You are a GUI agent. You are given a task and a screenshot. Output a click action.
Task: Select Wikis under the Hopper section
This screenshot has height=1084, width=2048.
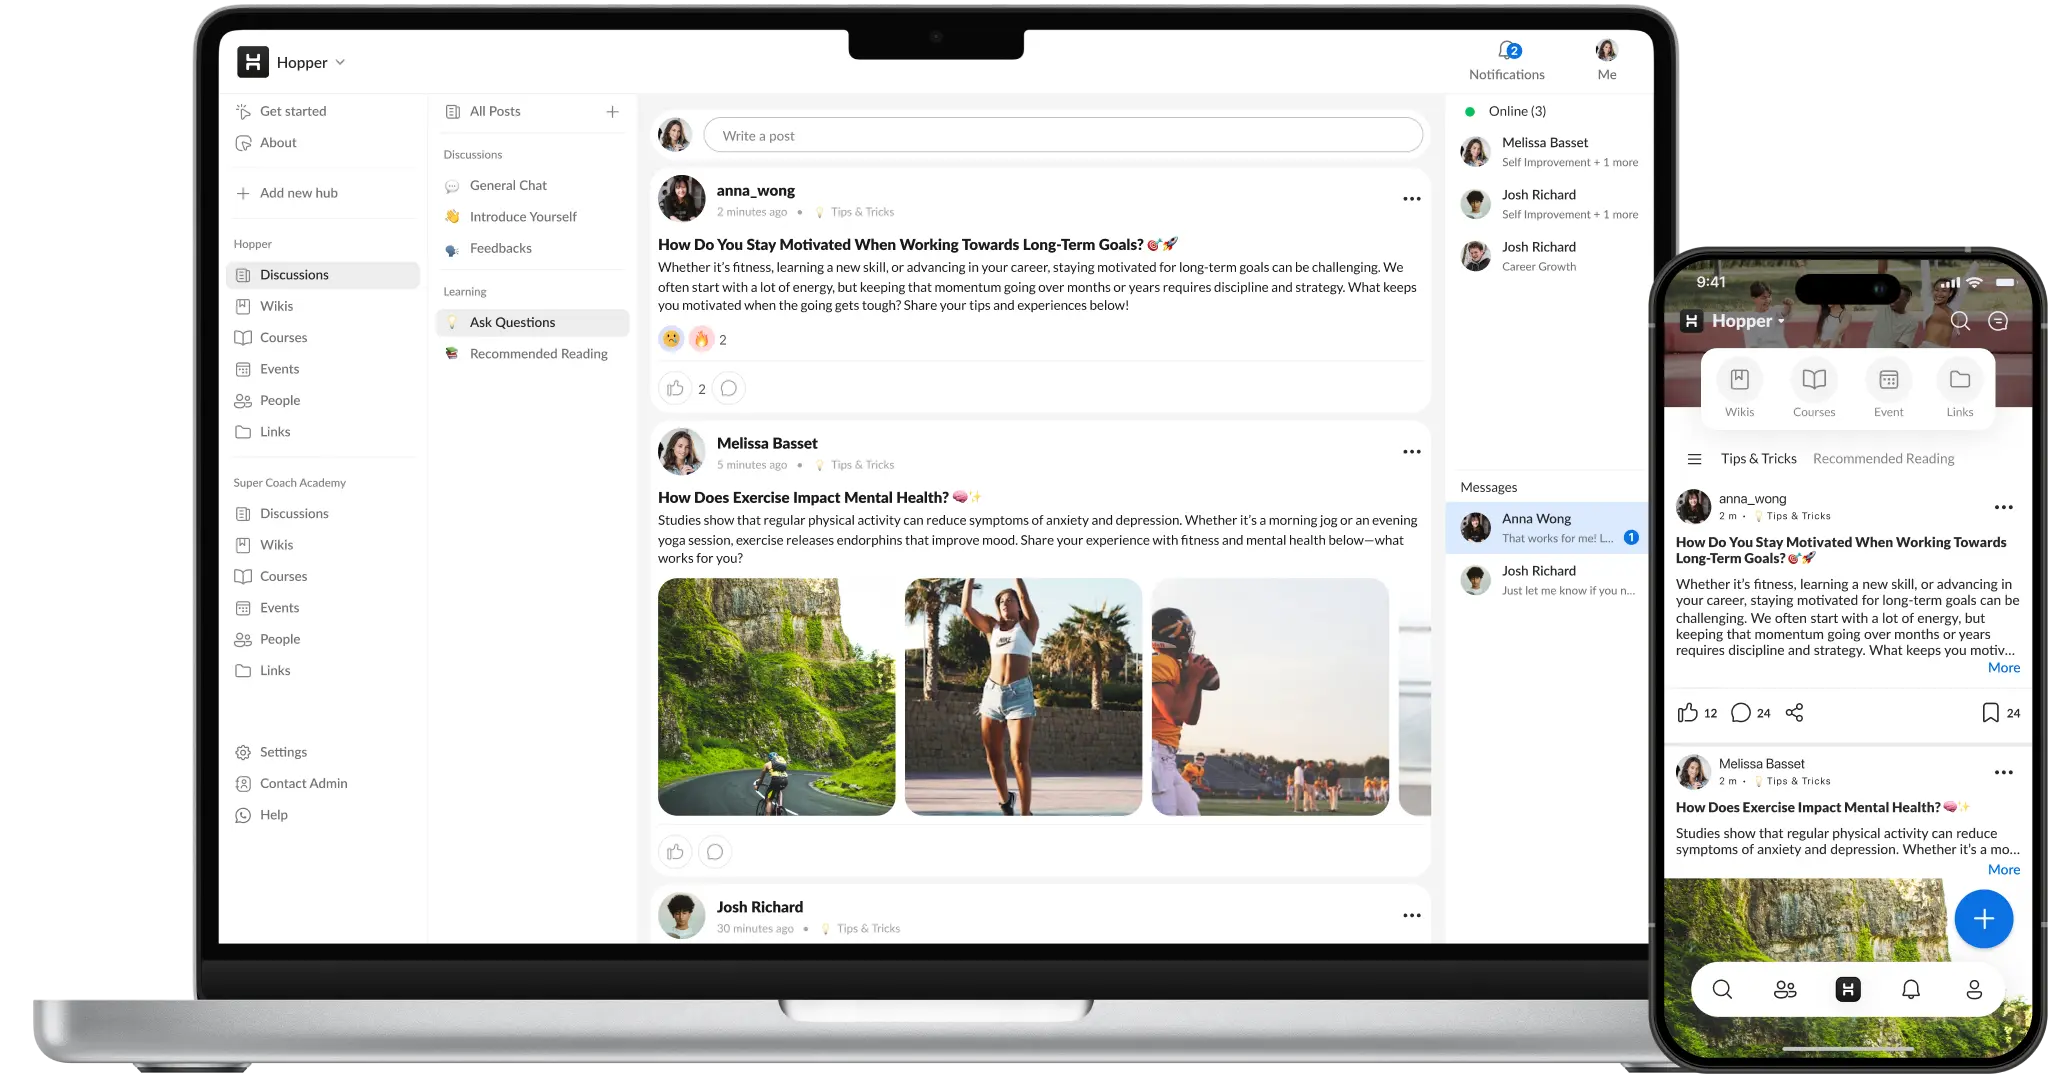tap(264, 306)
